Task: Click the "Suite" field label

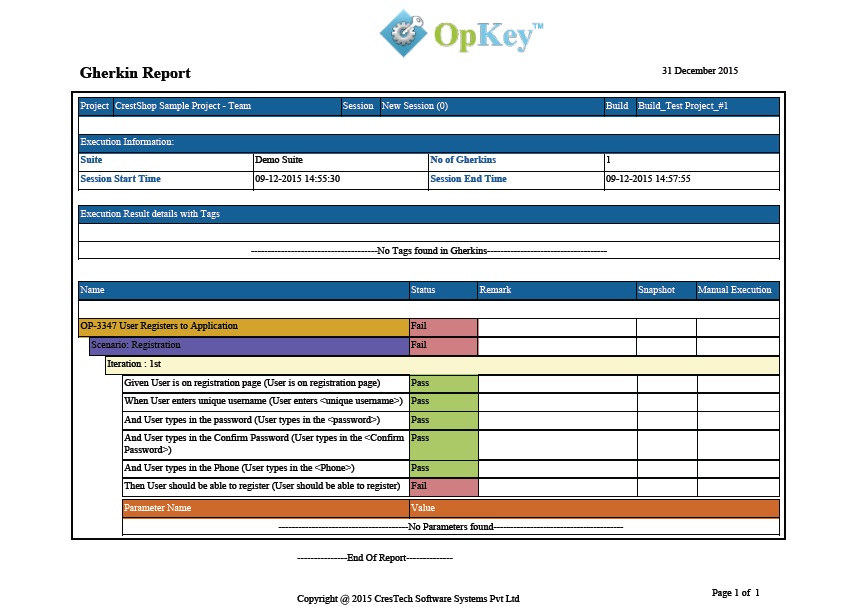Action: [x=91, y=160]
